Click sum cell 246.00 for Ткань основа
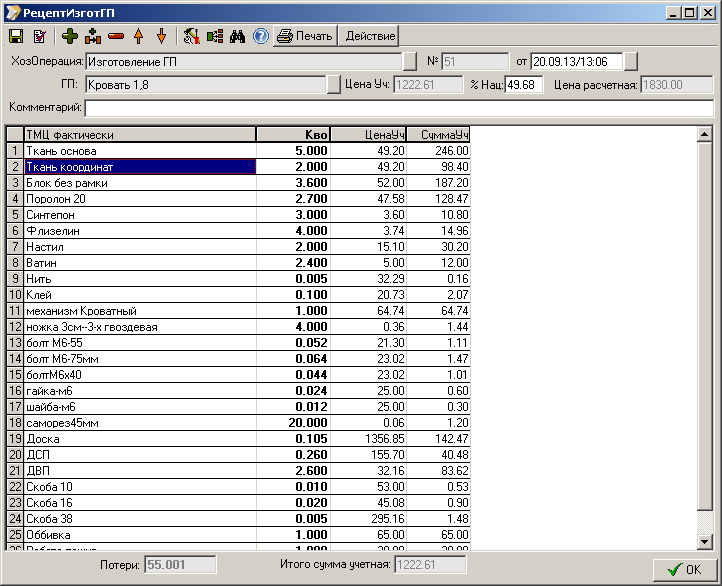This screenshot has height=586, width=722. coord(438,151)
